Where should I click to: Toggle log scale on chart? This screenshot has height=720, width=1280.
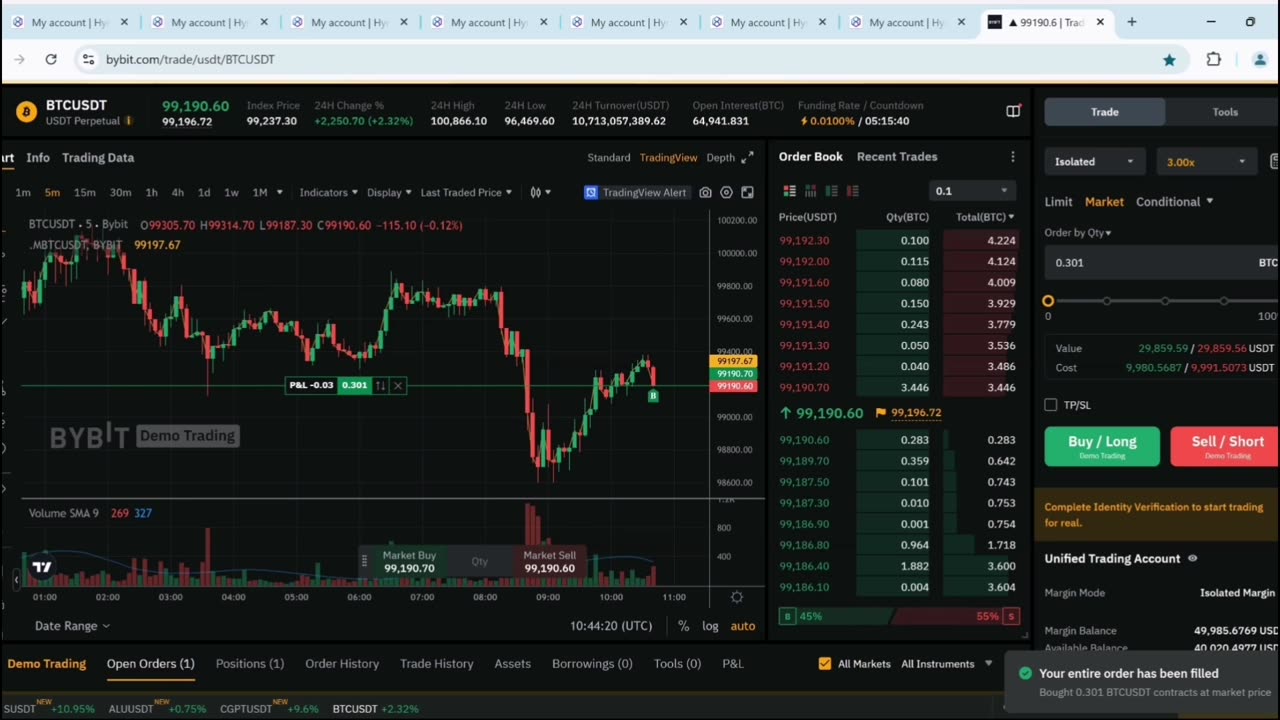(x=710, y=626)
